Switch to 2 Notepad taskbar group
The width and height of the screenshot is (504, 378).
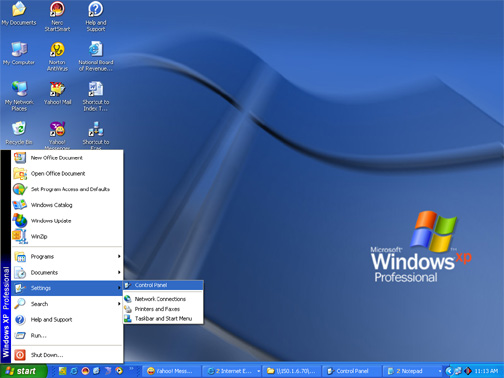[413, 371]
